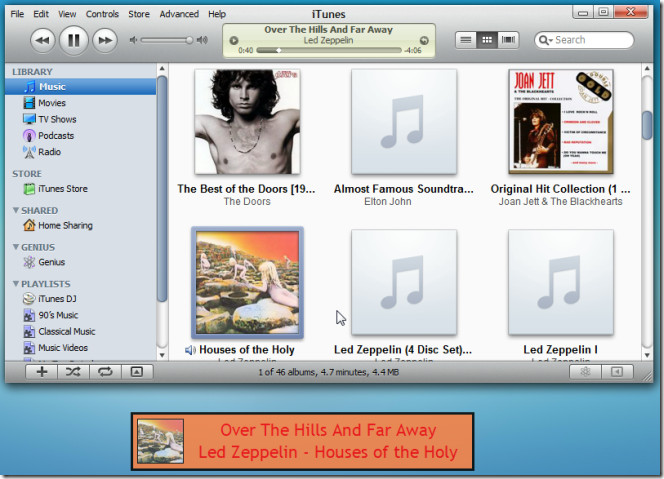
Task: Select The Best of the Doors artwork
Action: 247,122
